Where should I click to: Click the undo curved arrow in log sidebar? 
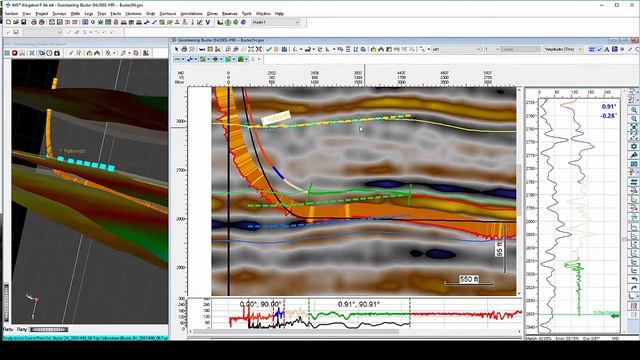pos(633,279)
